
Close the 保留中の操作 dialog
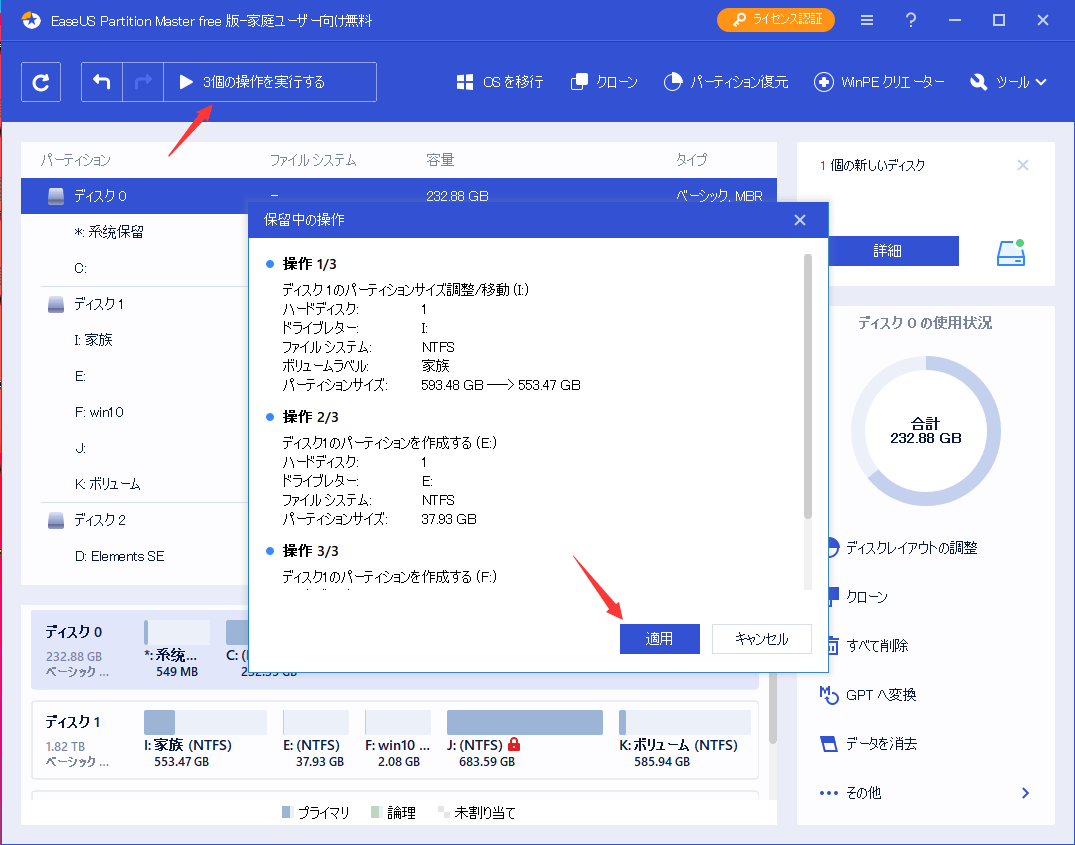click(799, 220)
